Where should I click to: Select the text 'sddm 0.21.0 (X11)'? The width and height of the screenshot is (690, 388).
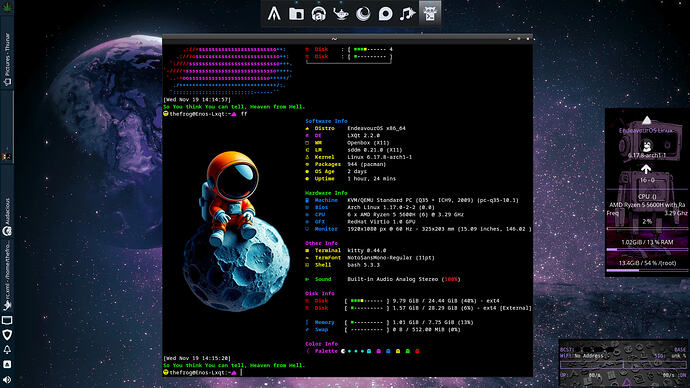coord(374,150)
